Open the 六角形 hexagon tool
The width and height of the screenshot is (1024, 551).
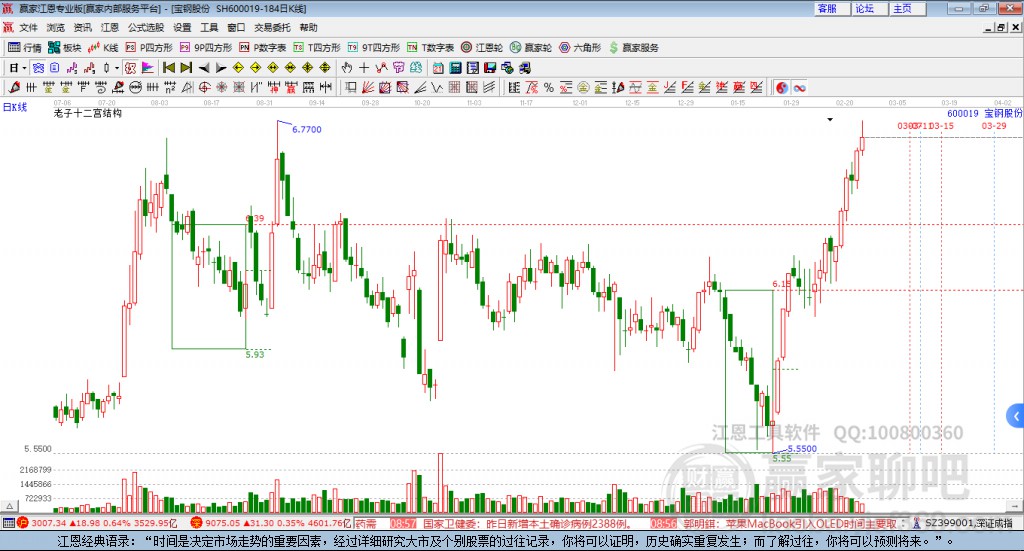[580, 48]
